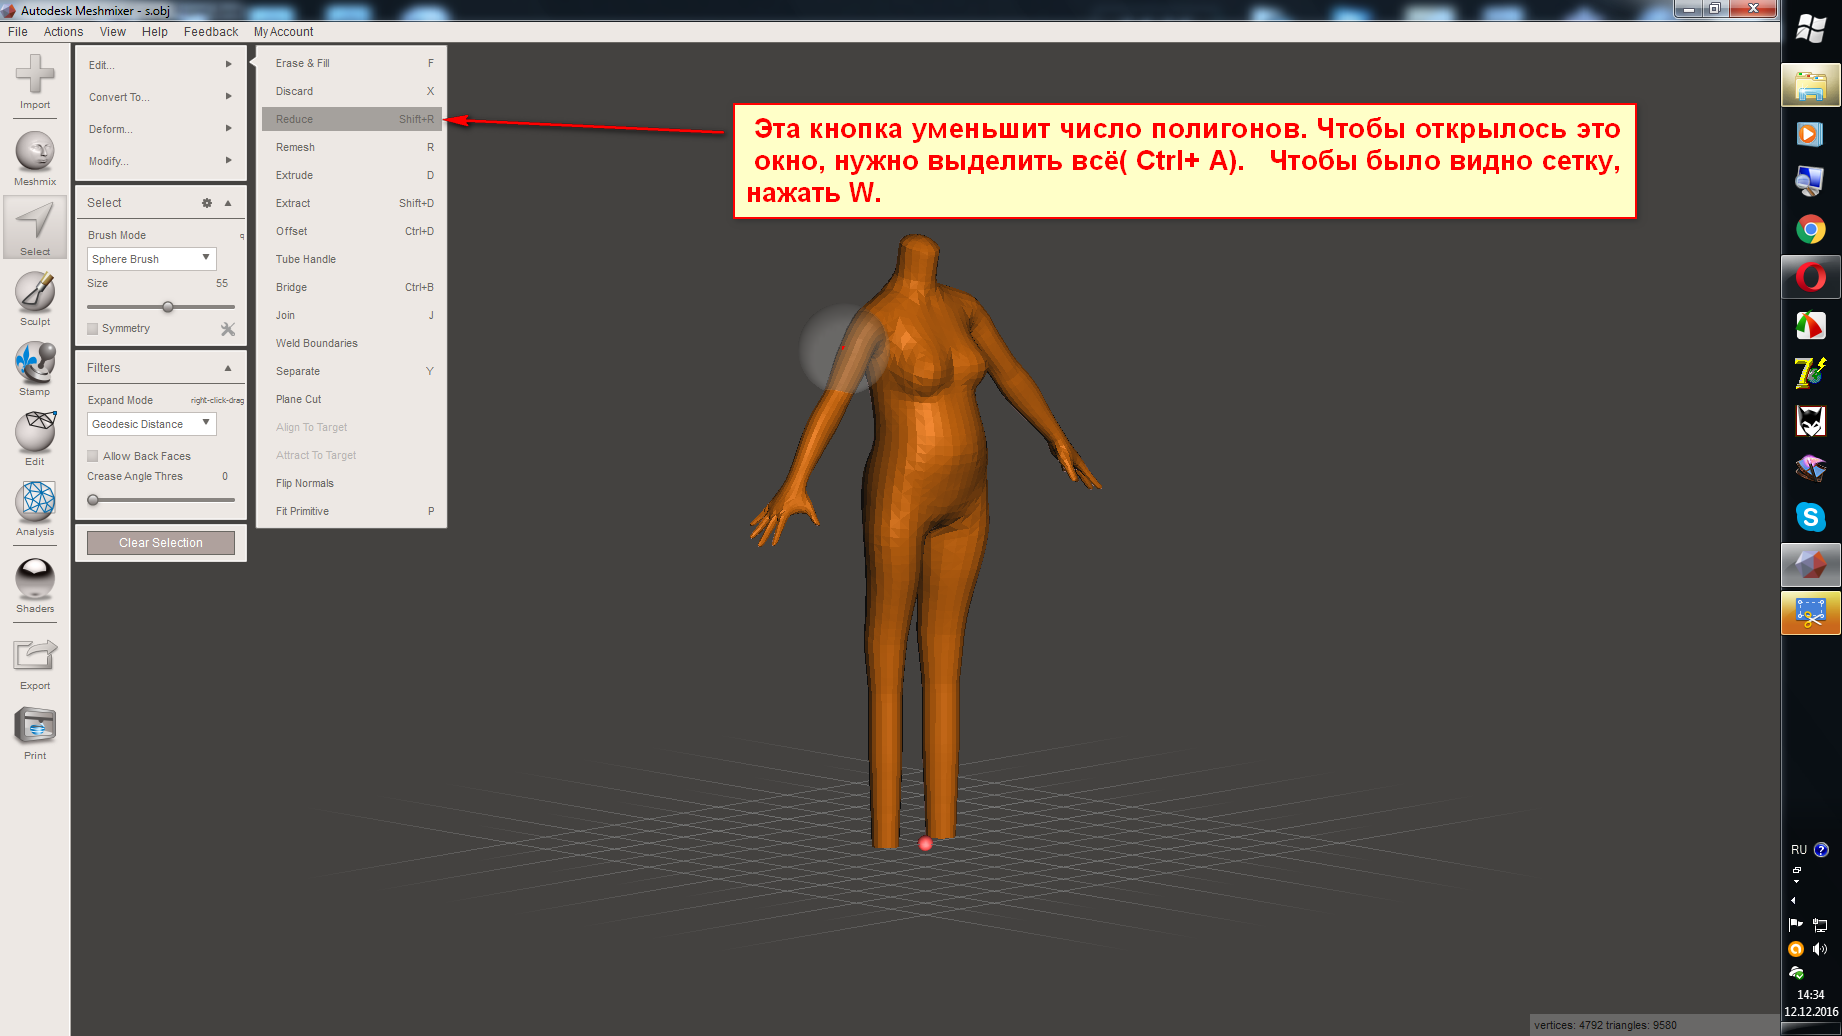Open the MyAccount menu
This screenshot has width=1842, height=1036.
click(x=283, y=32)
